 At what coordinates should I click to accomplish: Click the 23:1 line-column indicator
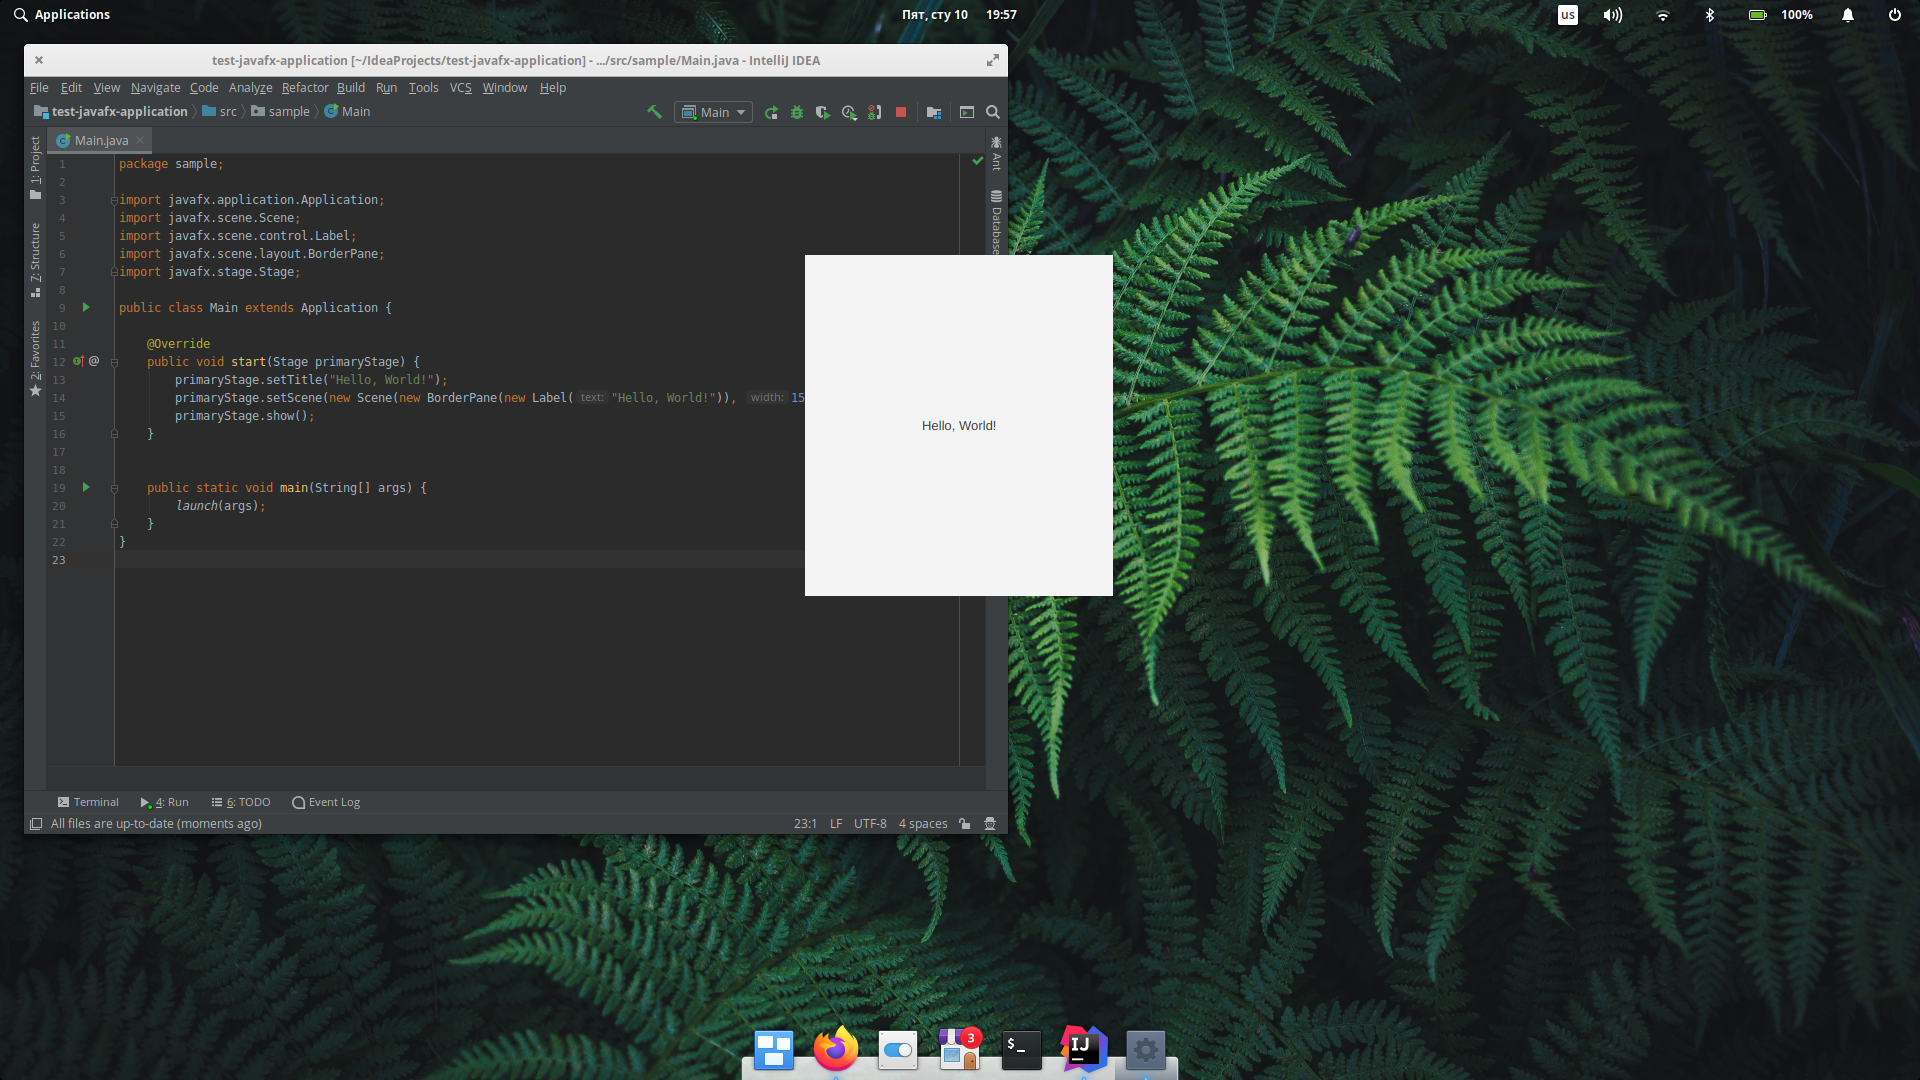coord(805,824)
